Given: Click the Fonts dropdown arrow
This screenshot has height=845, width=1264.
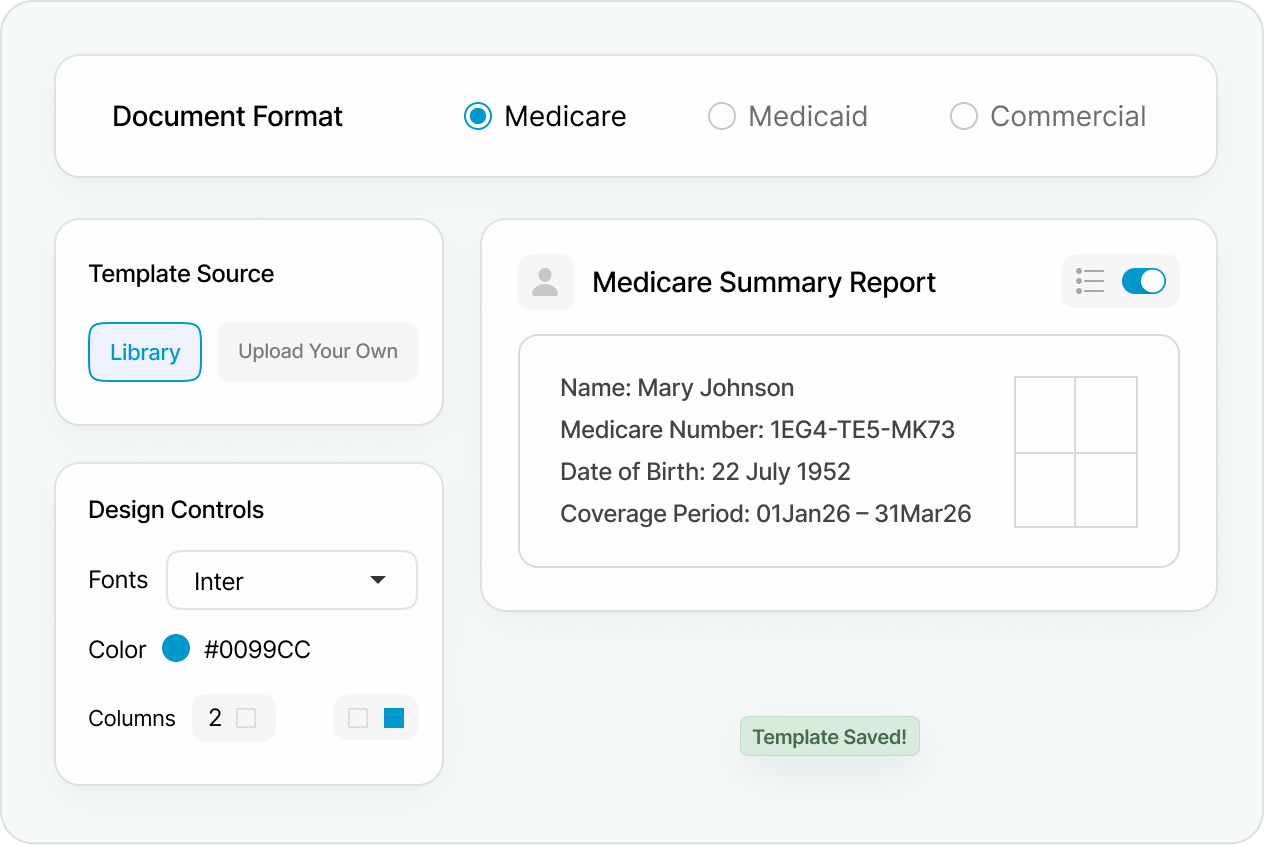Looking at the screenshot, I should click(378, 580).
